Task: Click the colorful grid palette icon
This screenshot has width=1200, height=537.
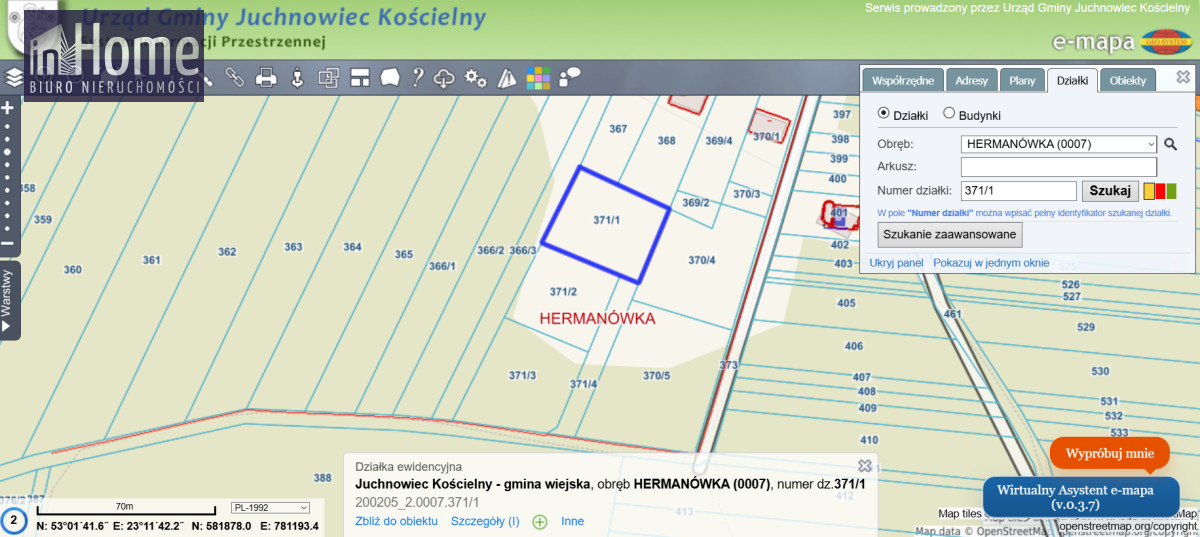Action: (x=539, y=78)
